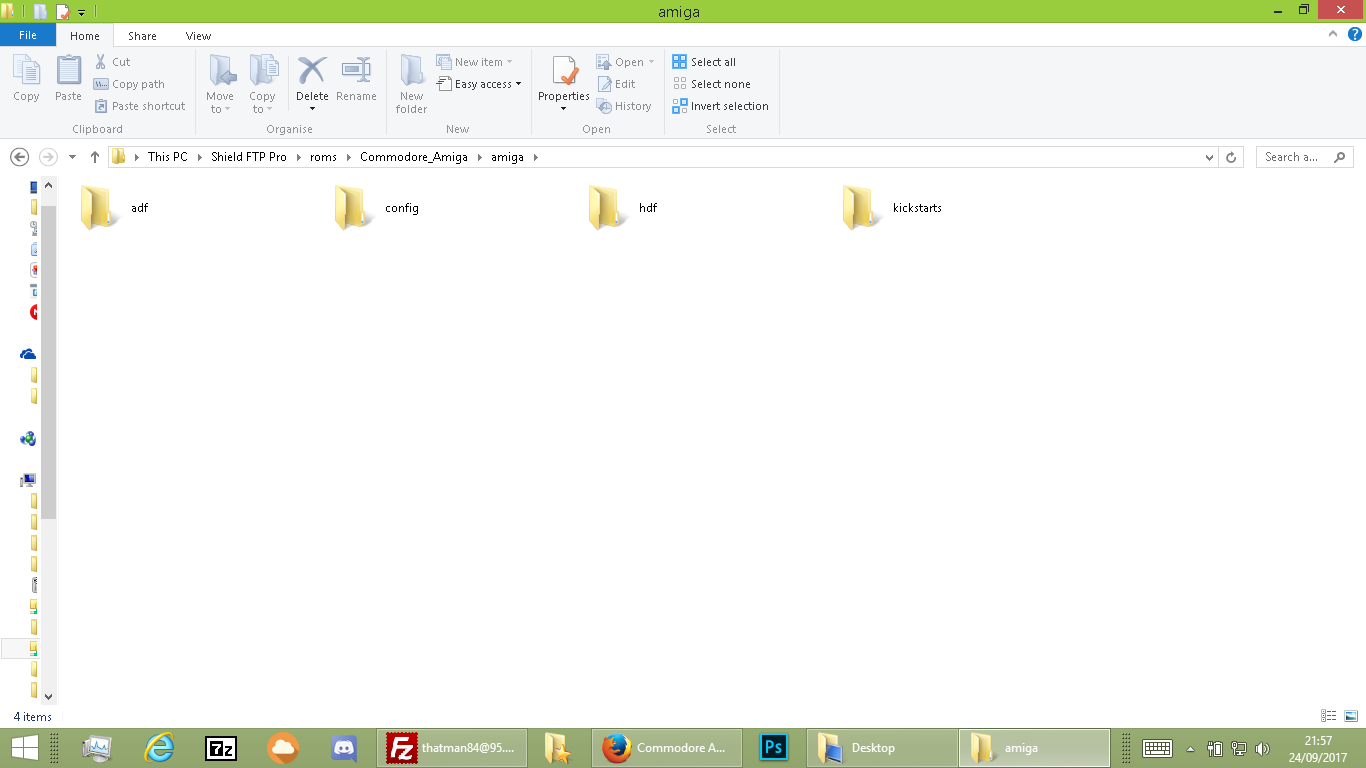This screenshot has width=1366, height=768.
Task: Switch to the View tab
Action: tap(198, 35)
